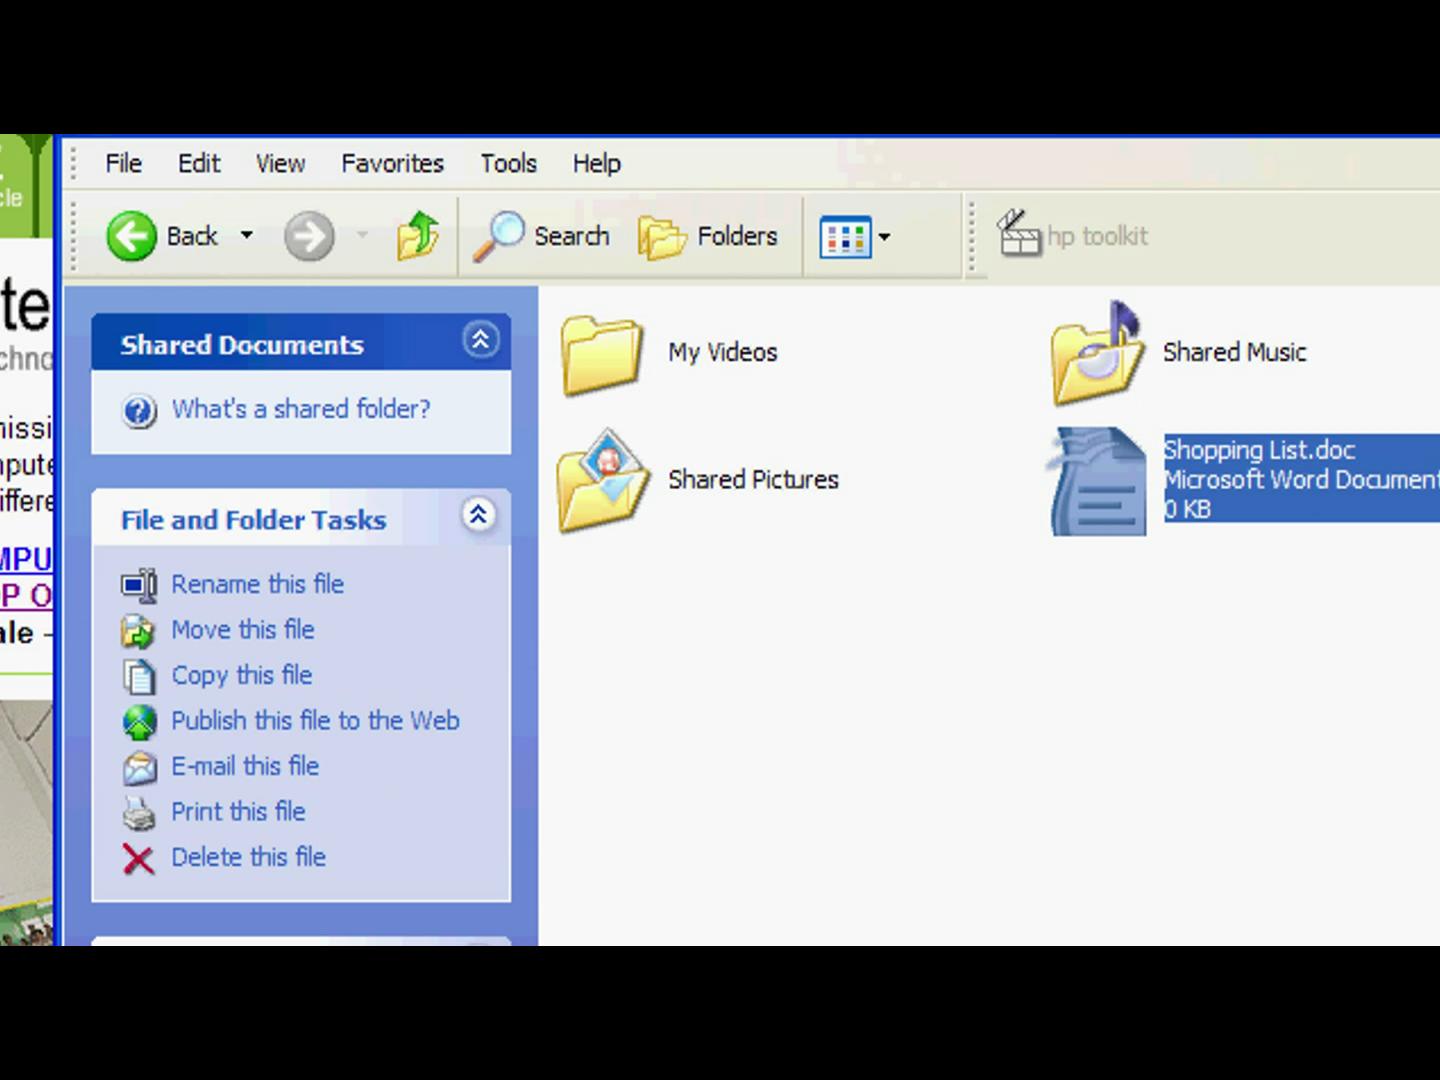Open the Views dropdown arrow

[884, 238]
